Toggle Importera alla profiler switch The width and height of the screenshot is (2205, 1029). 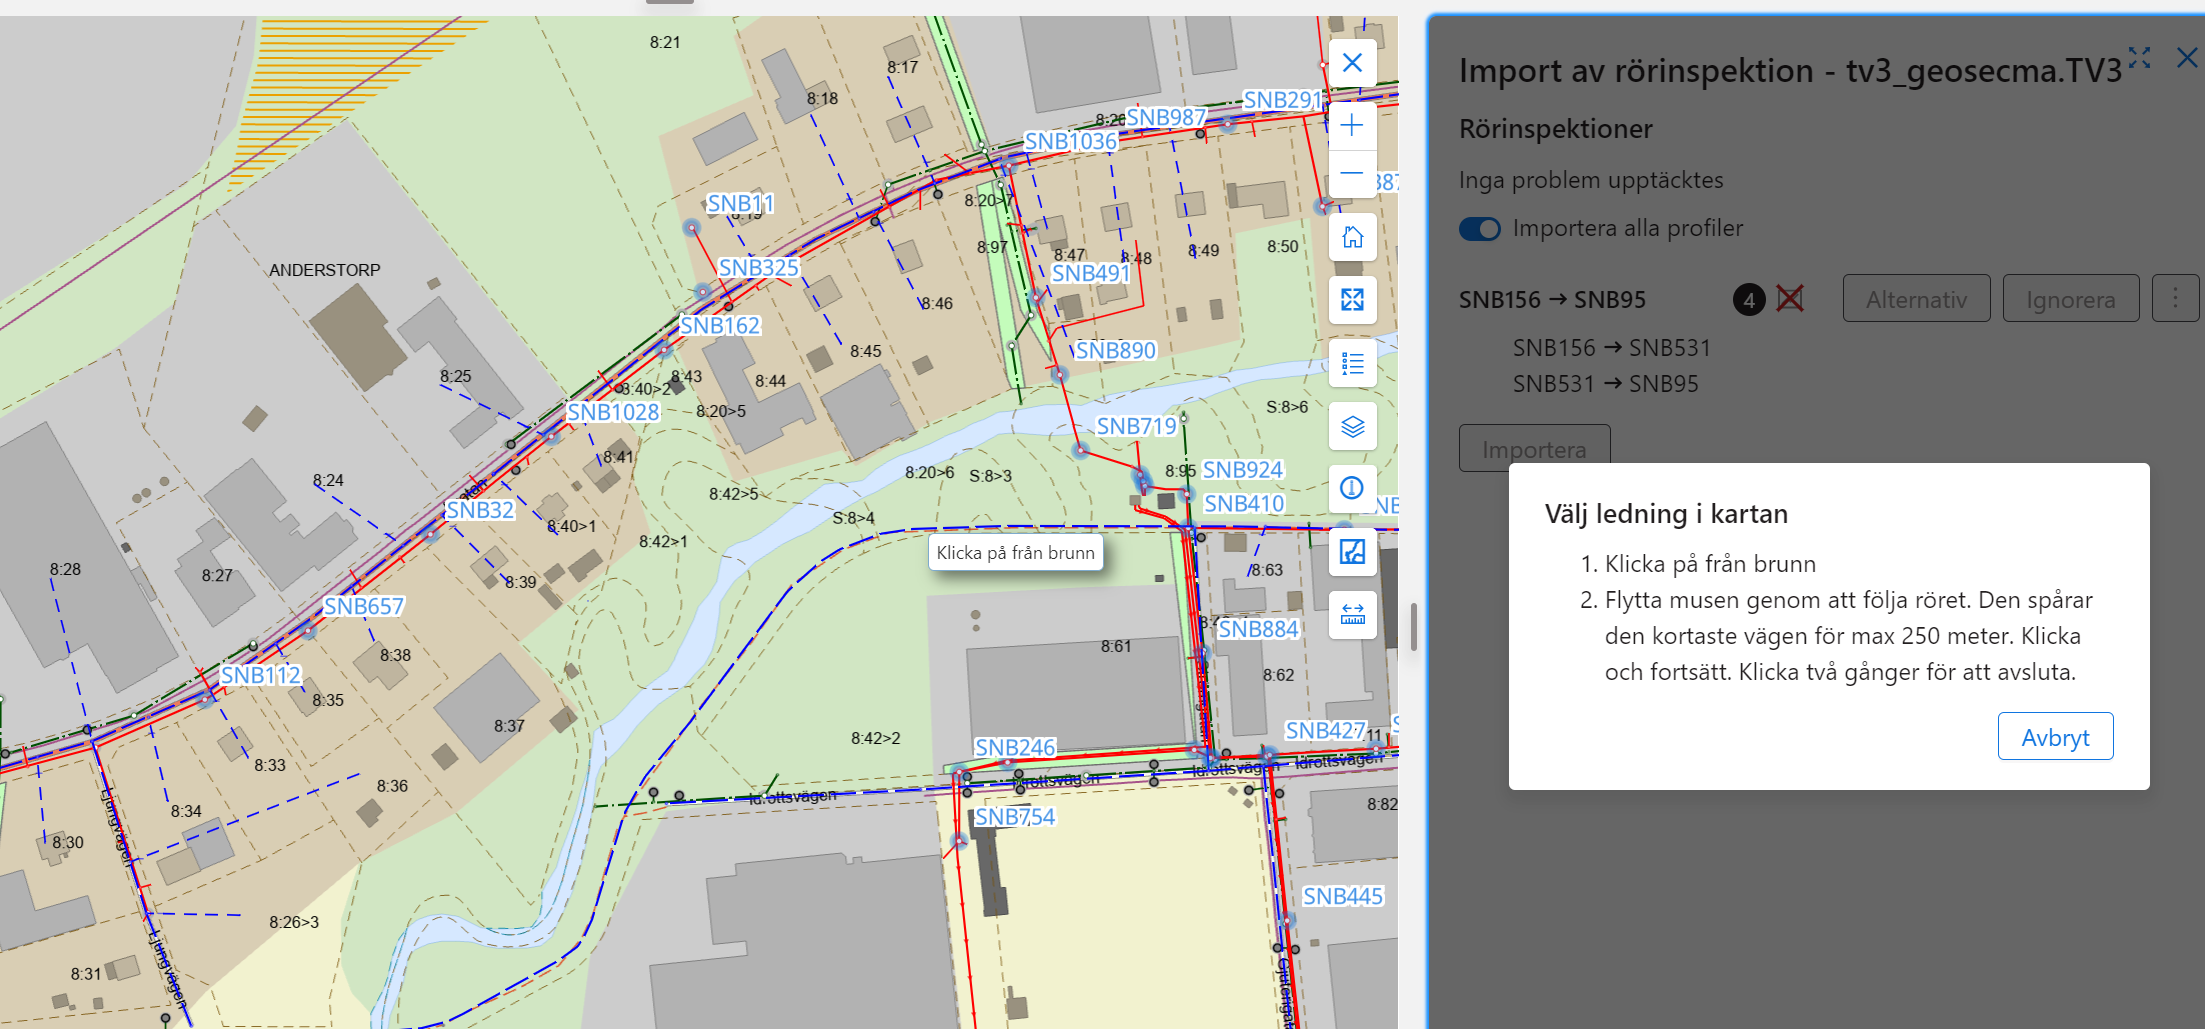coord(1479,229)
